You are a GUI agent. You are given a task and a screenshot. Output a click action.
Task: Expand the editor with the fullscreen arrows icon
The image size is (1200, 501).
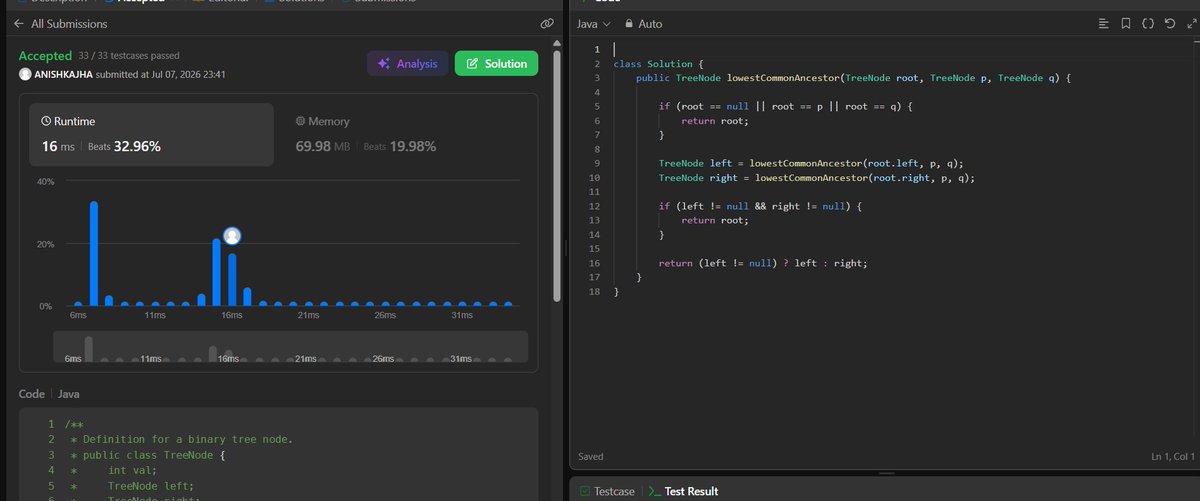click(x=1190, y=23)
